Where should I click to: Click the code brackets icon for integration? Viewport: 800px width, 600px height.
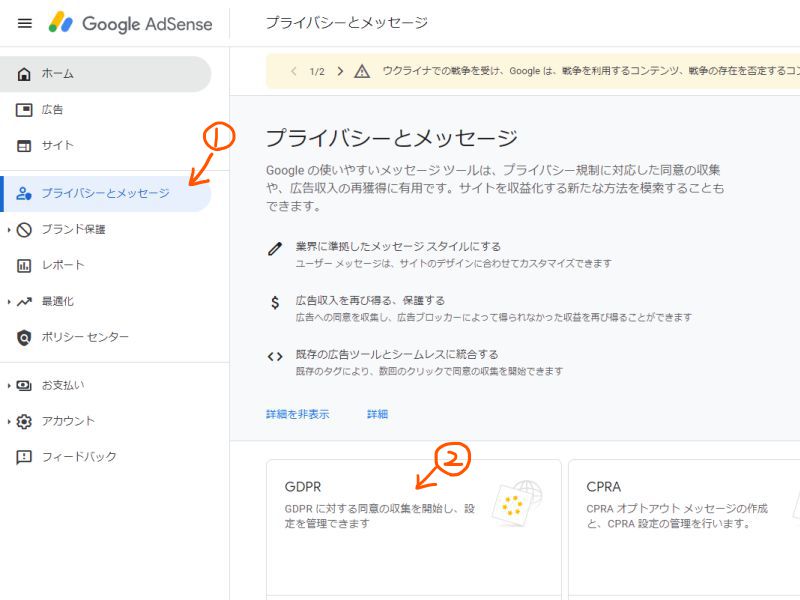(275, 356)
